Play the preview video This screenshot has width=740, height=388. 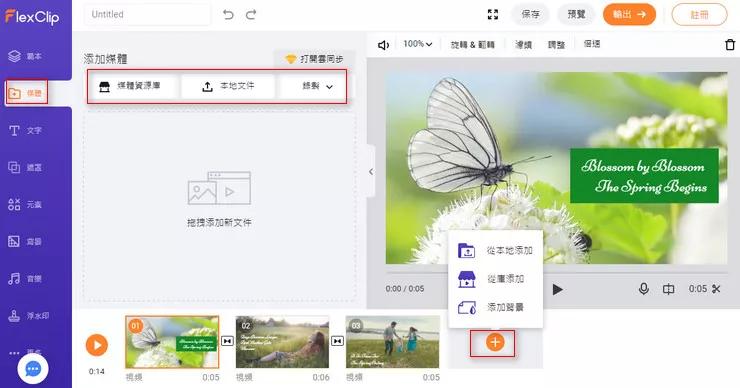click(x=557, y=289)
